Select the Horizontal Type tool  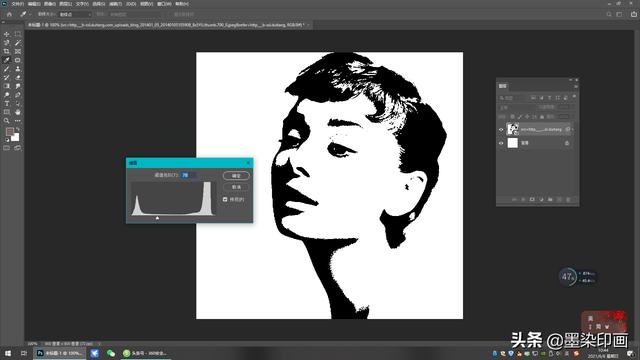[7, 103]
